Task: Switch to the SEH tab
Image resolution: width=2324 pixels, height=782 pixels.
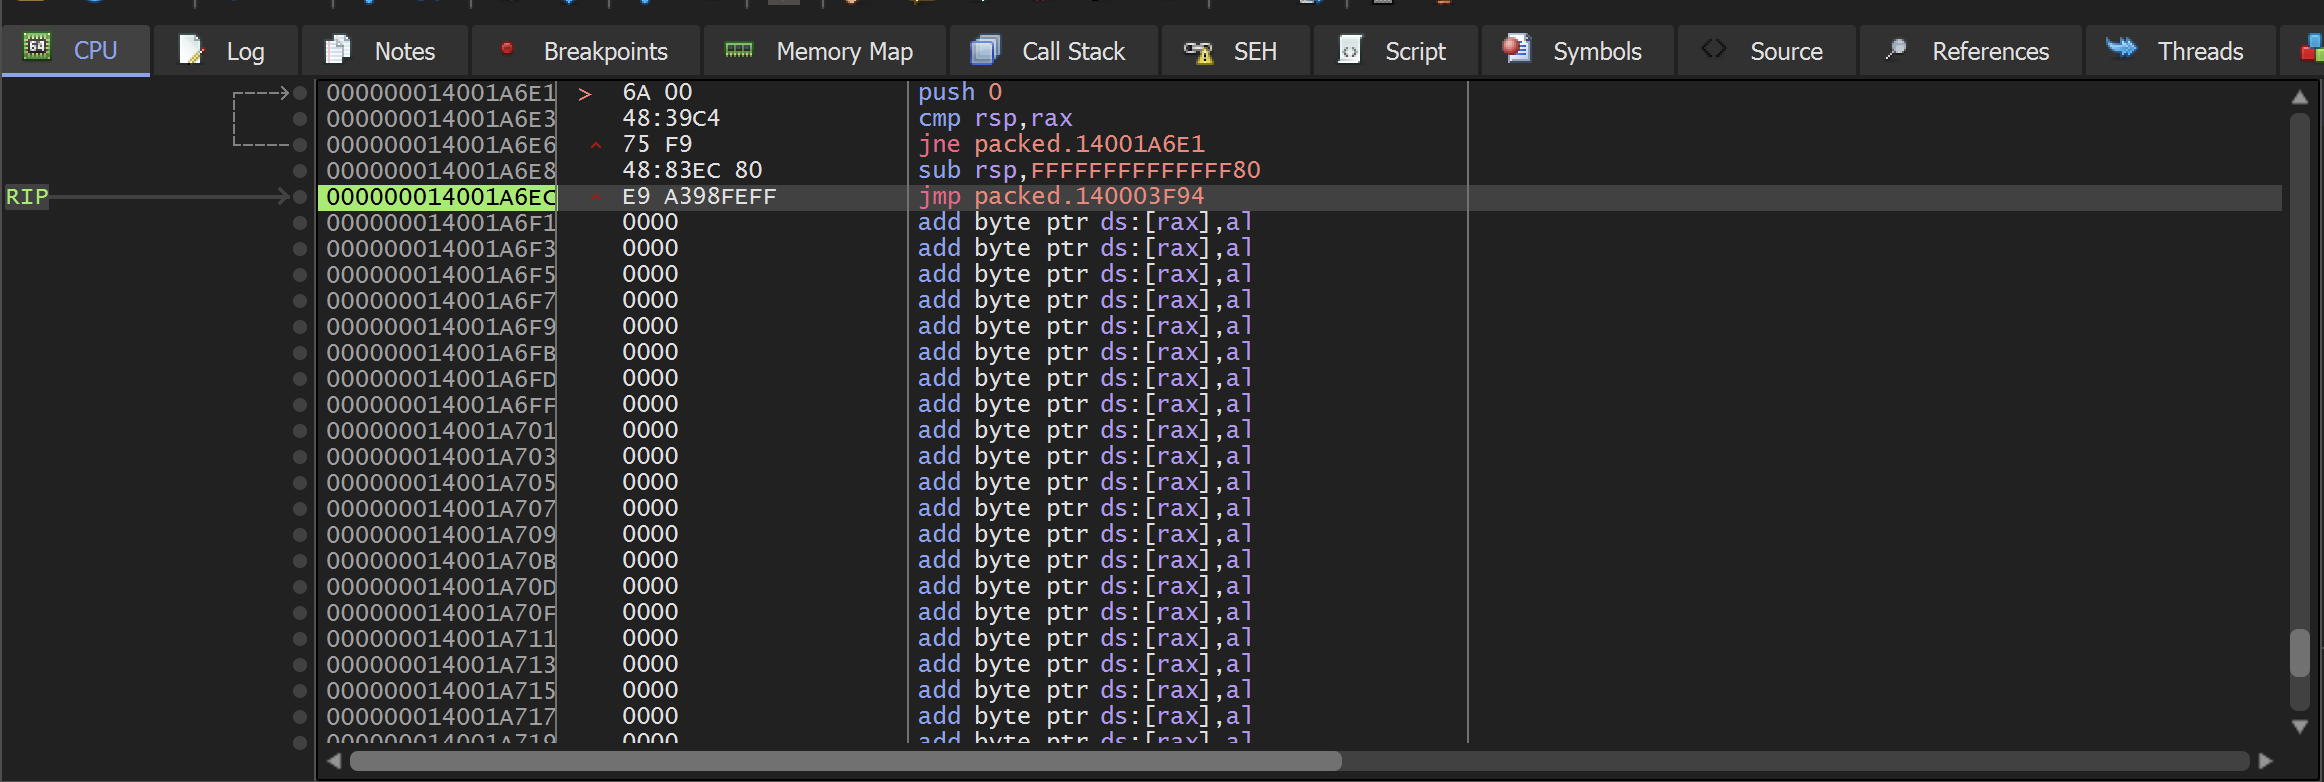Action: (x=1235, y=50)
